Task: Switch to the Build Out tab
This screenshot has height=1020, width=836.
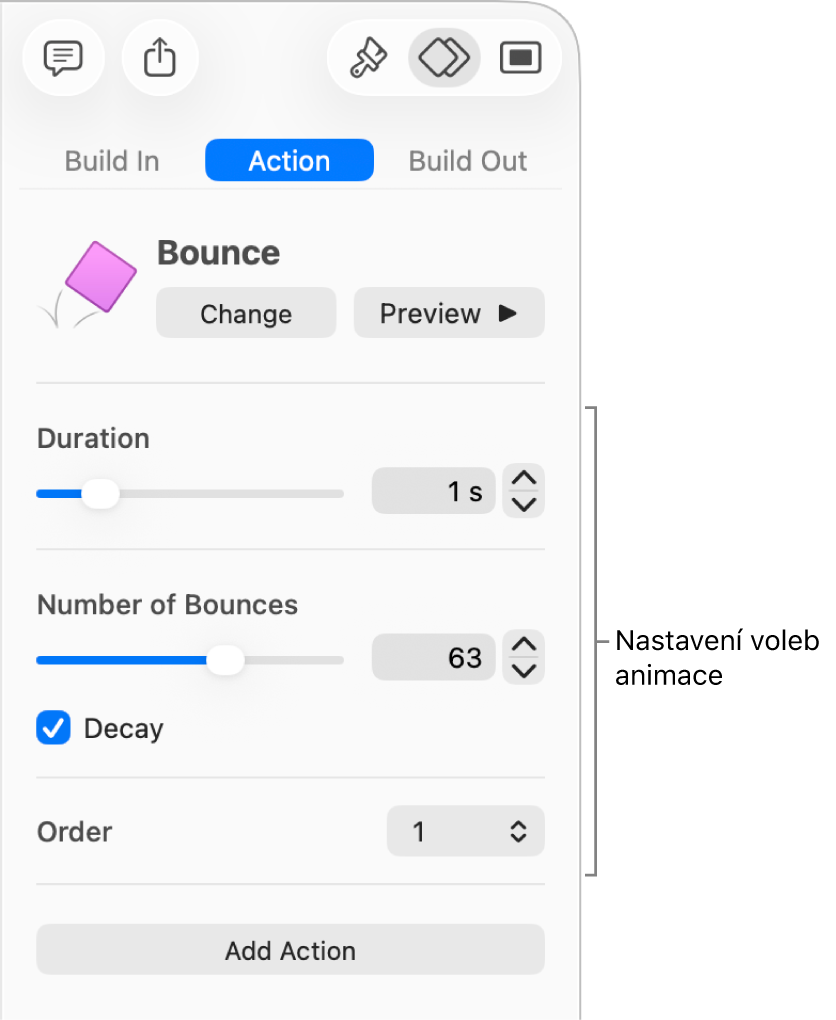Action: coord(468,161)
